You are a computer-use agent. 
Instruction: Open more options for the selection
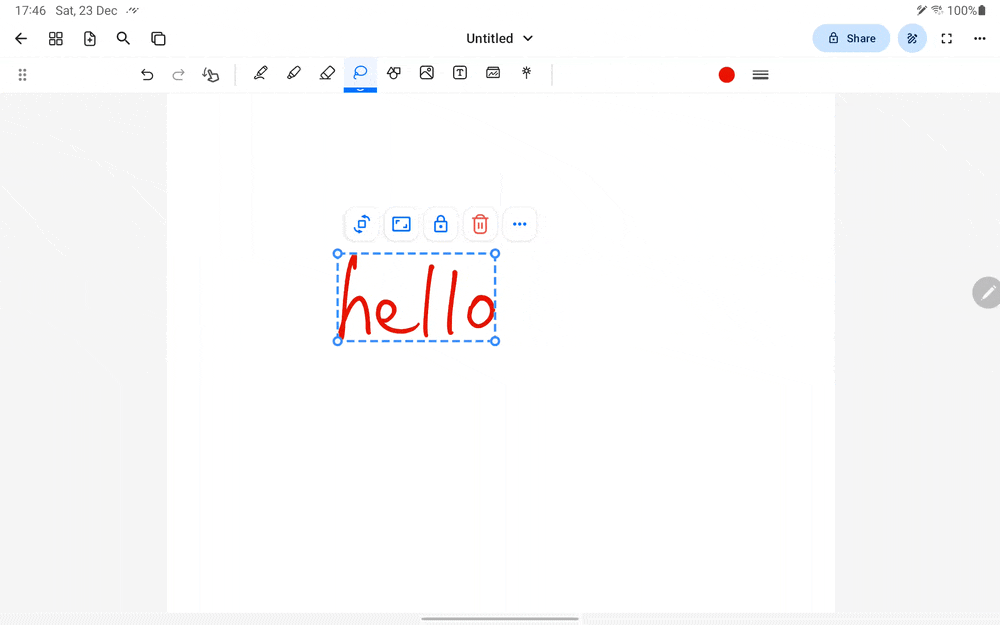click(520, 224)
